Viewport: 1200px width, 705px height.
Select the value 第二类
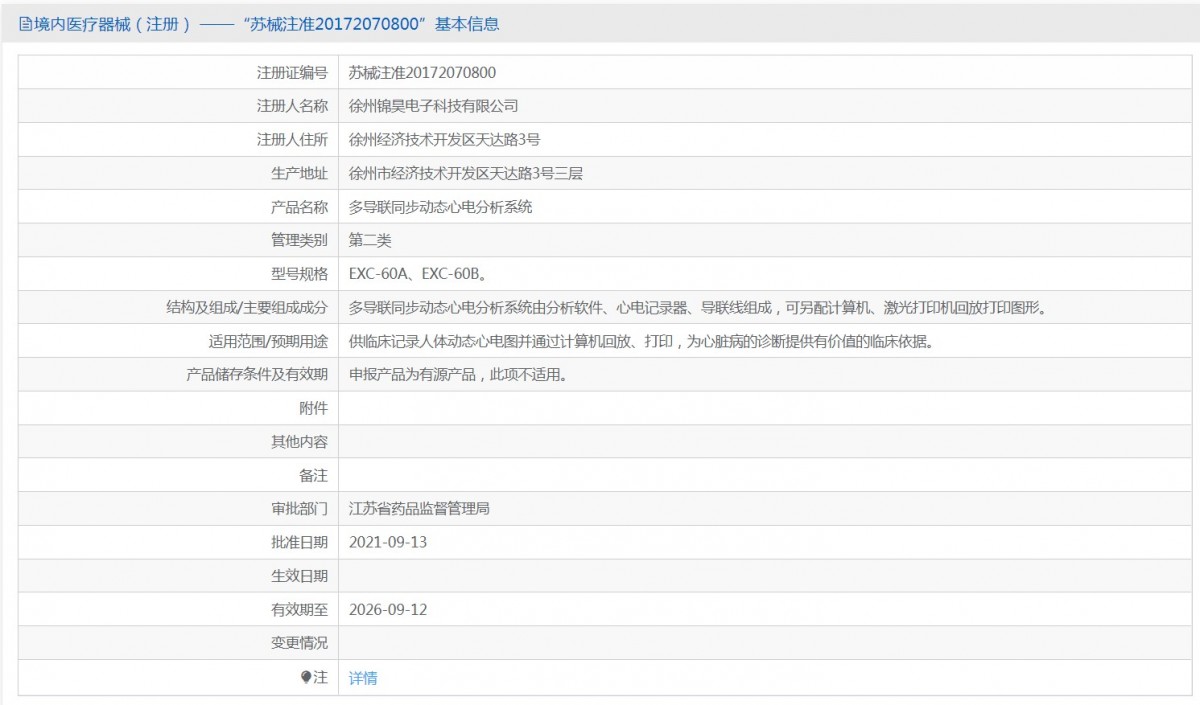click(x=370, y=240)
